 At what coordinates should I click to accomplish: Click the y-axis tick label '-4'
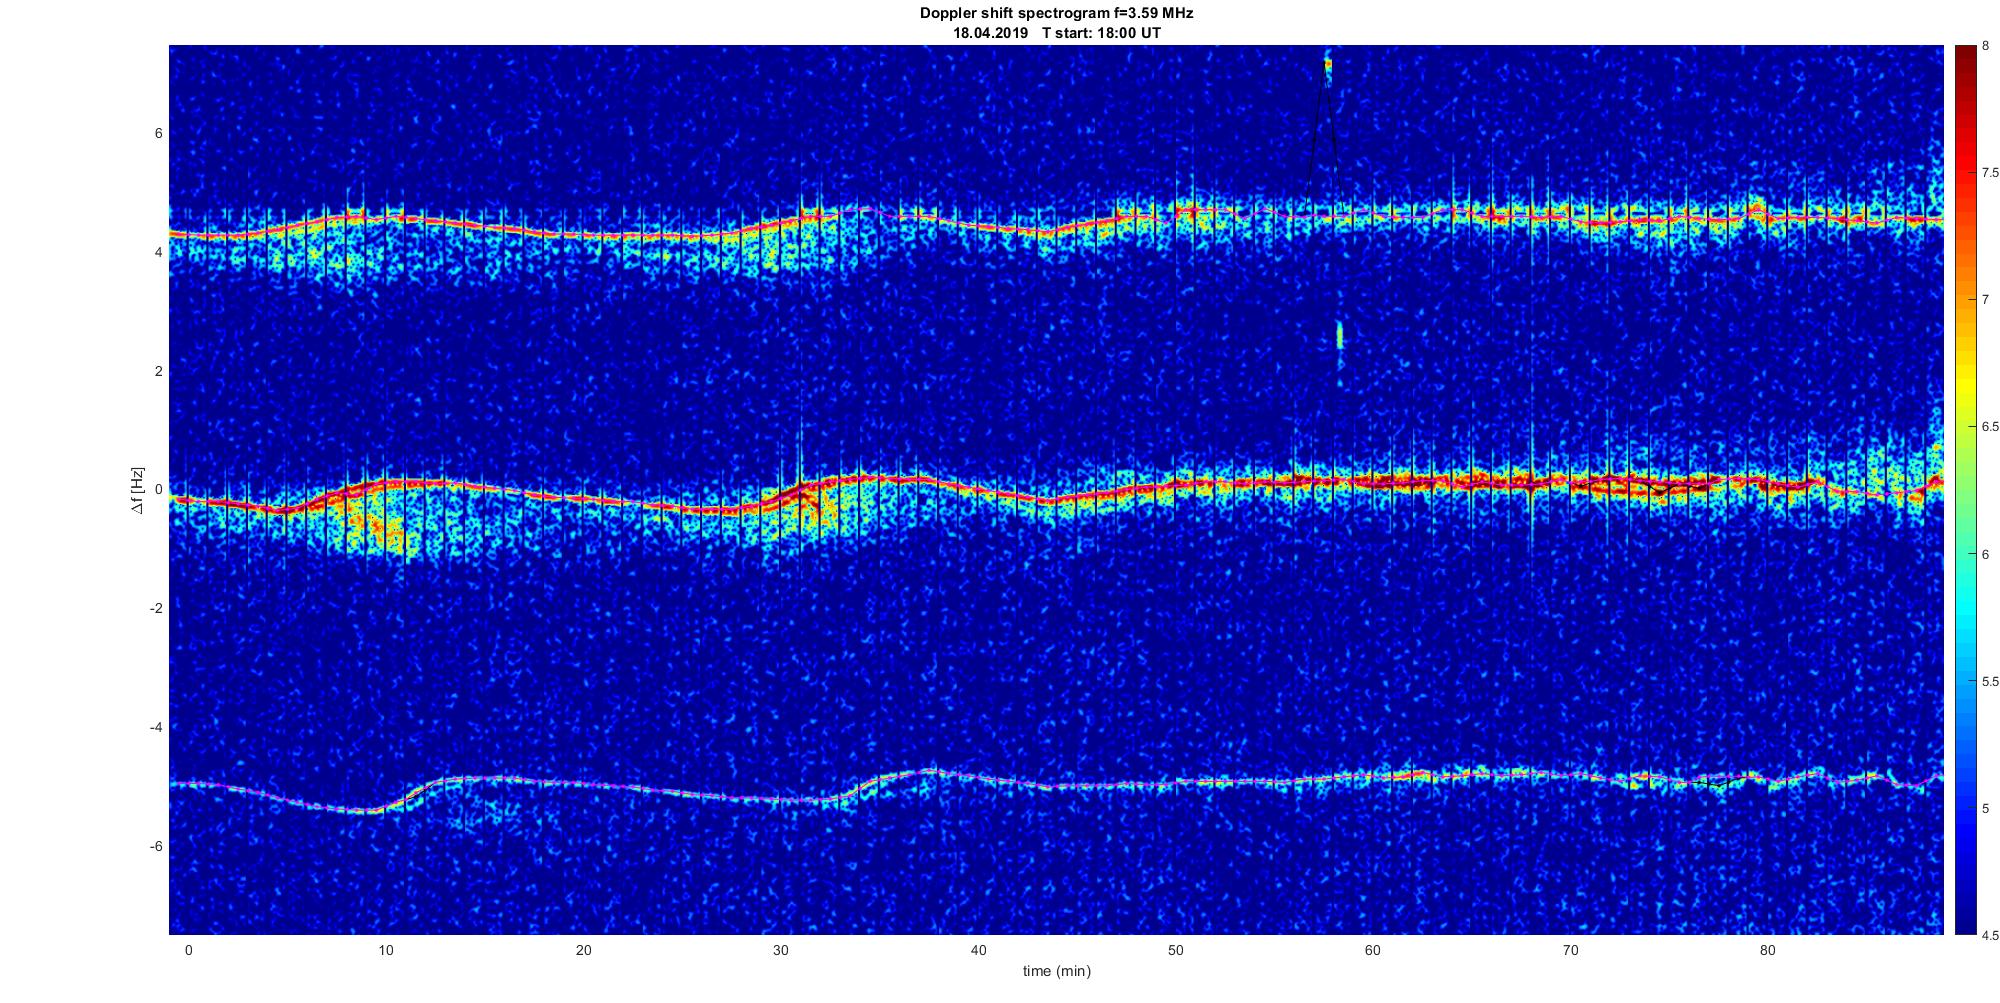coord(156,727)
